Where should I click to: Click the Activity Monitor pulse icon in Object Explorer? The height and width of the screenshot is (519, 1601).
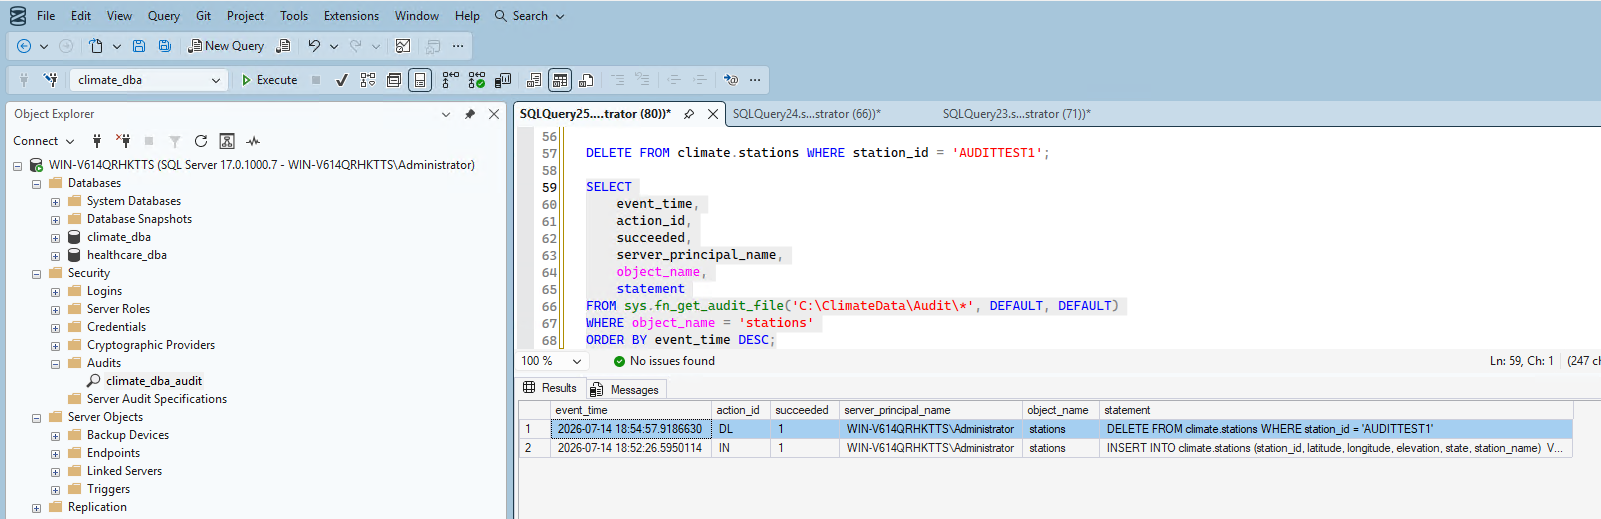click(253, 141)
